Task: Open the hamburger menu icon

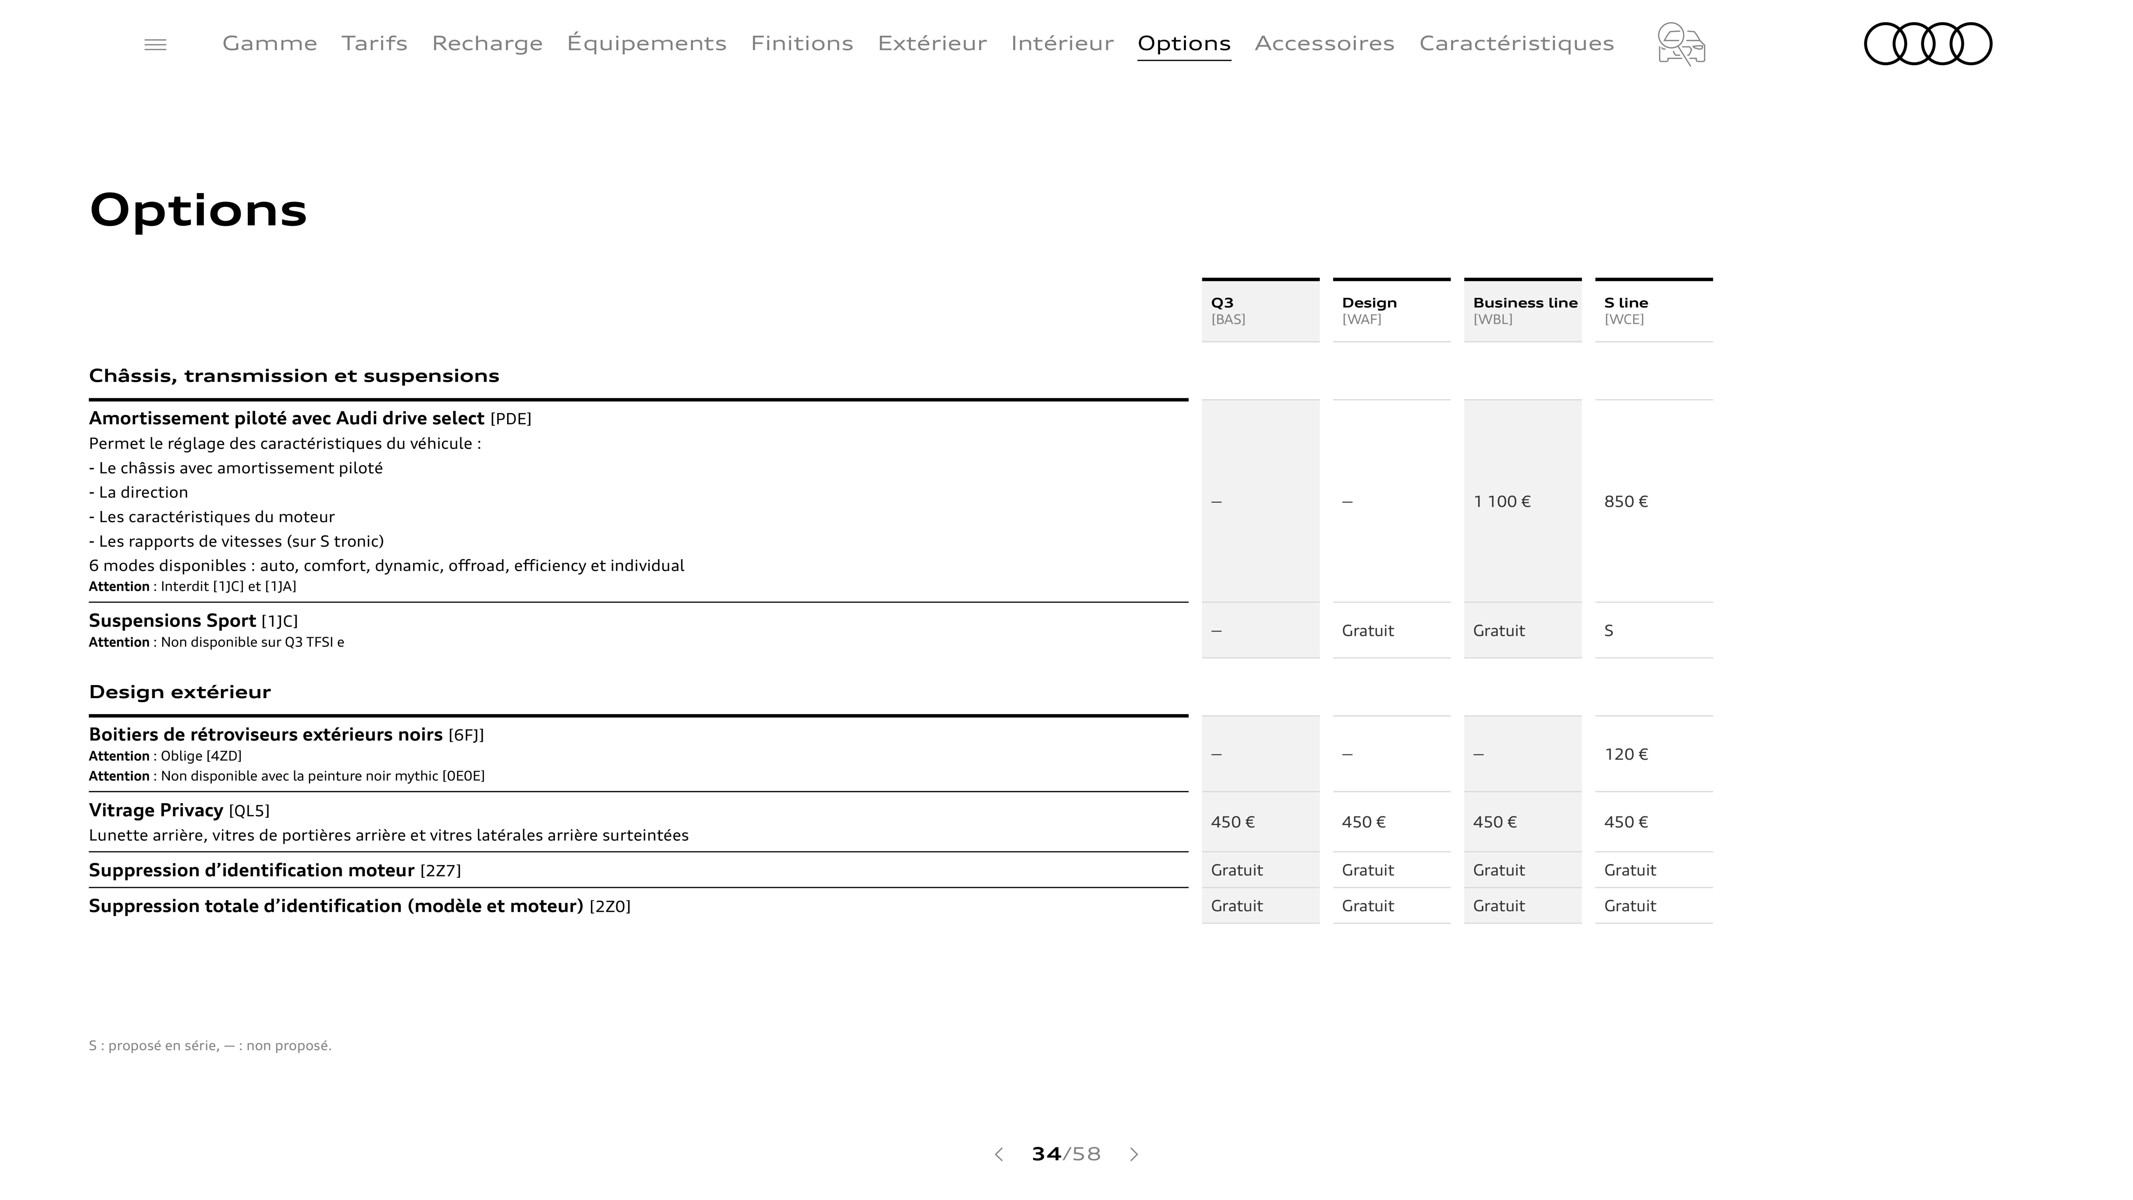Action: (155, 44)
